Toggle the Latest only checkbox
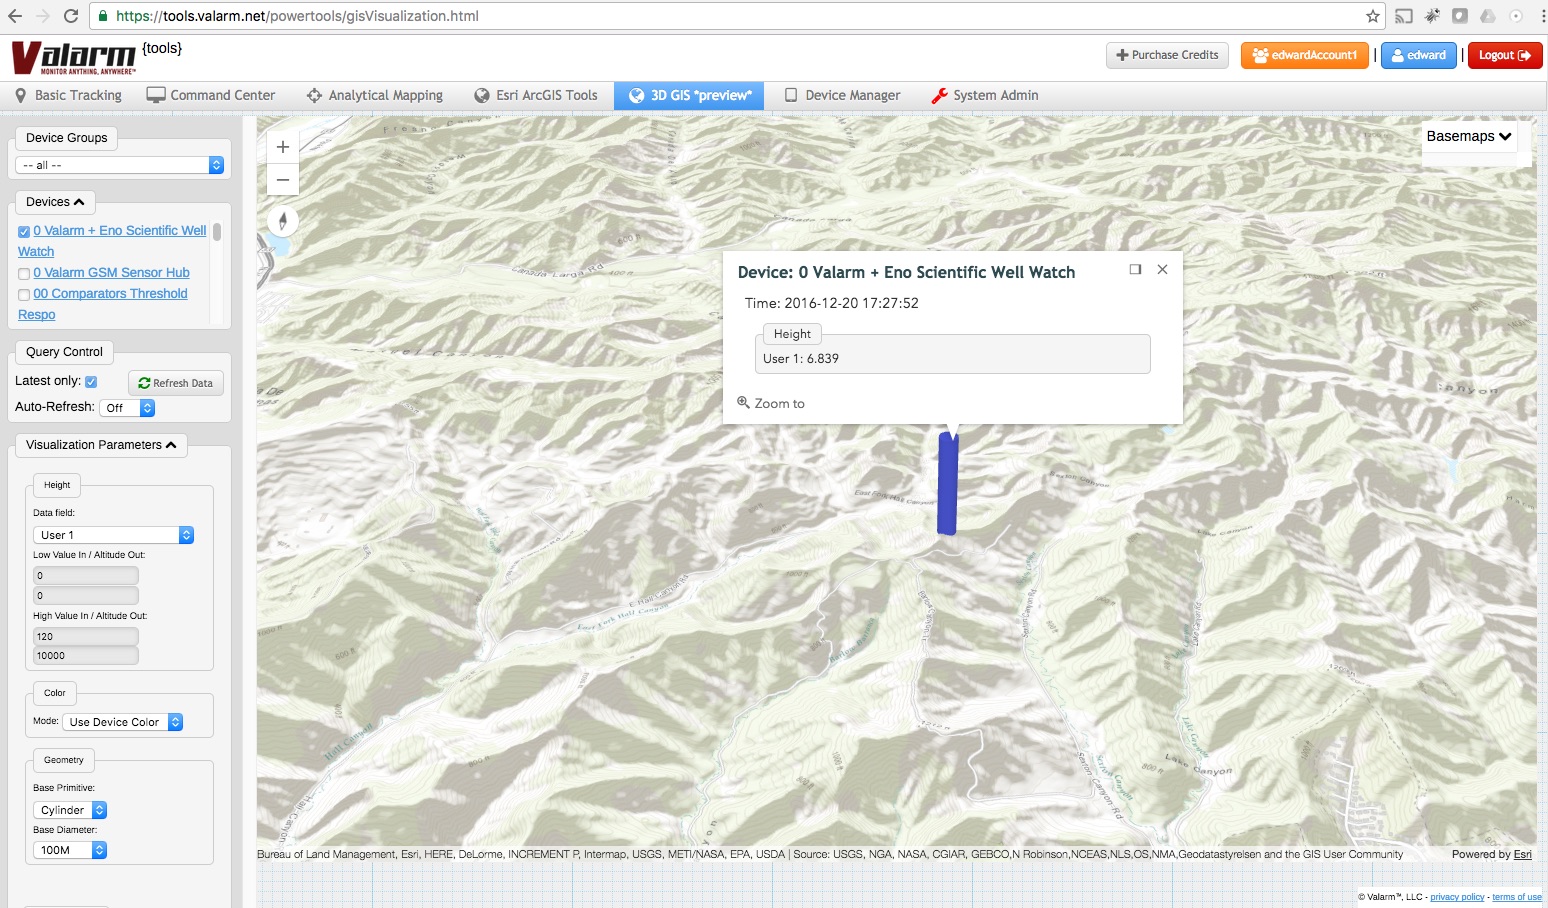1548x908 pixels. (89, 381)
